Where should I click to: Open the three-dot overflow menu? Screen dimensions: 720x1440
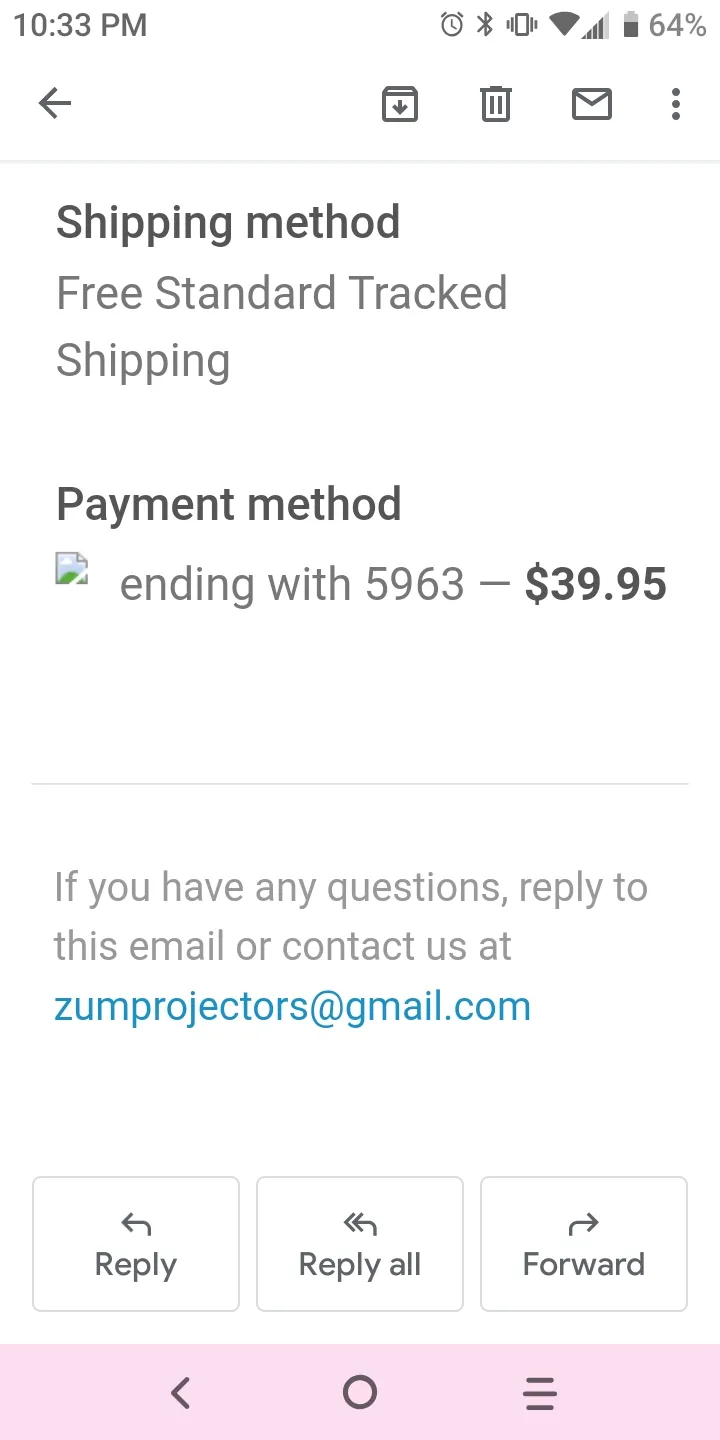click(676, 104)
